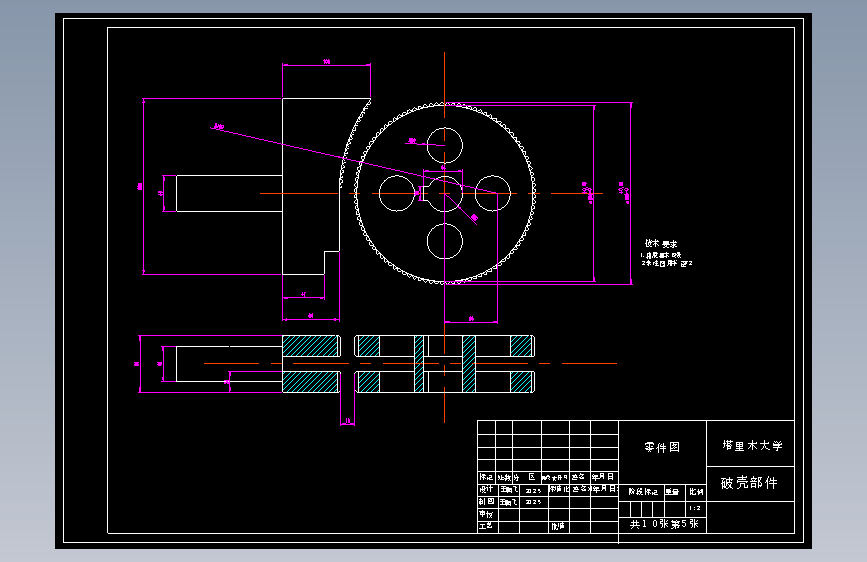Click the 零件图 title block text
Screen dimensions: 867x562
(662, 447)
